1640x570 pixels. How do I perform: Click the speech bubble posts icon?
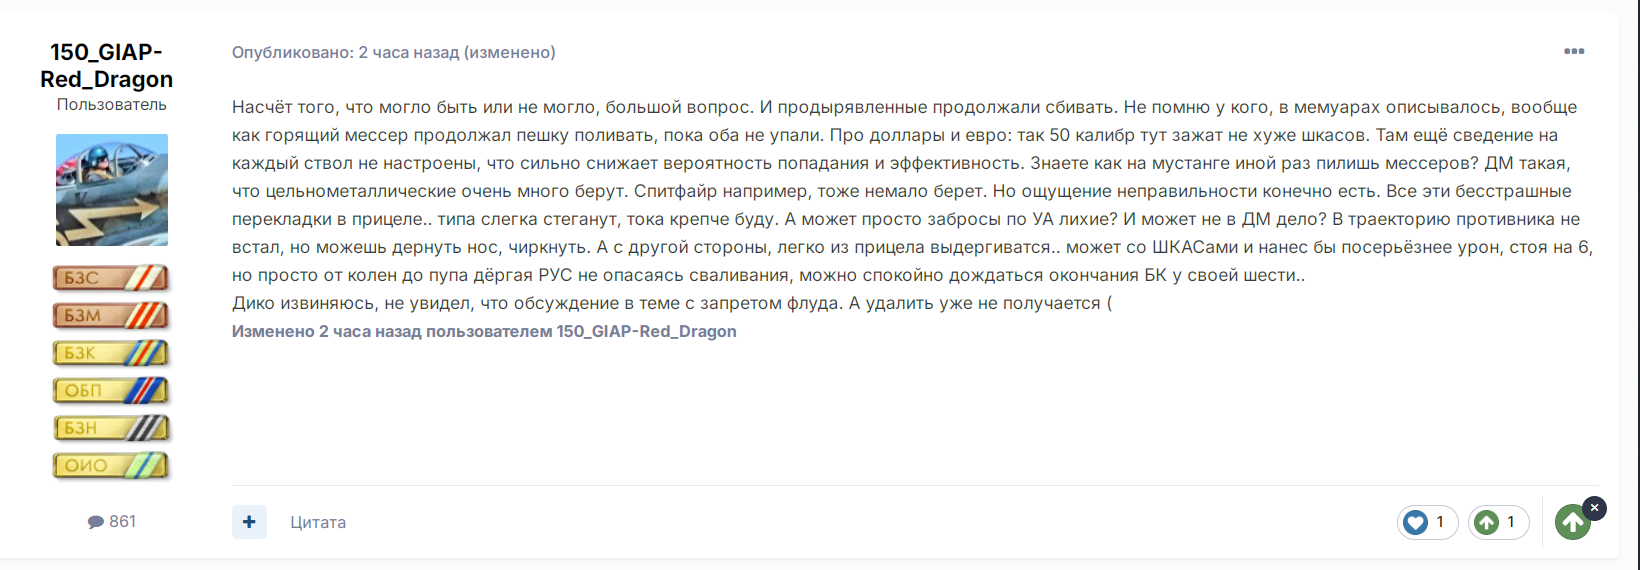(x=96, y=522)
